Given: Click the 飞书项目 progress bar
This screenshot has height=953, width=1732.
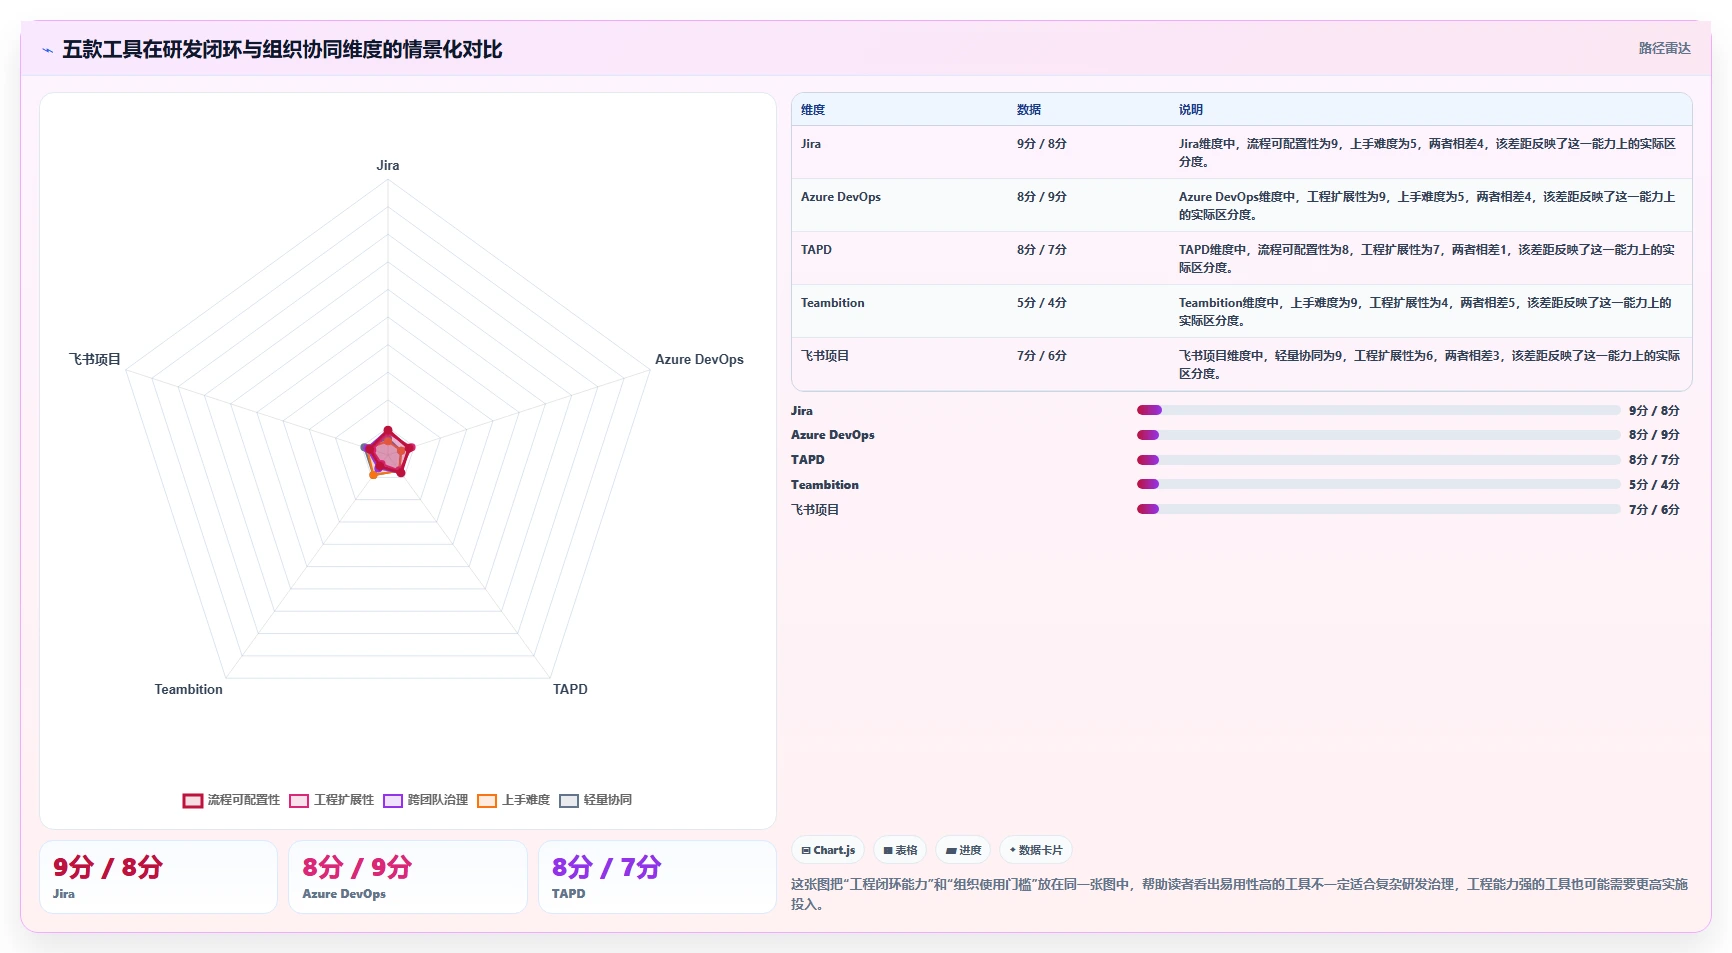Looking at the screenshot, I should (x=1378, y=509).
